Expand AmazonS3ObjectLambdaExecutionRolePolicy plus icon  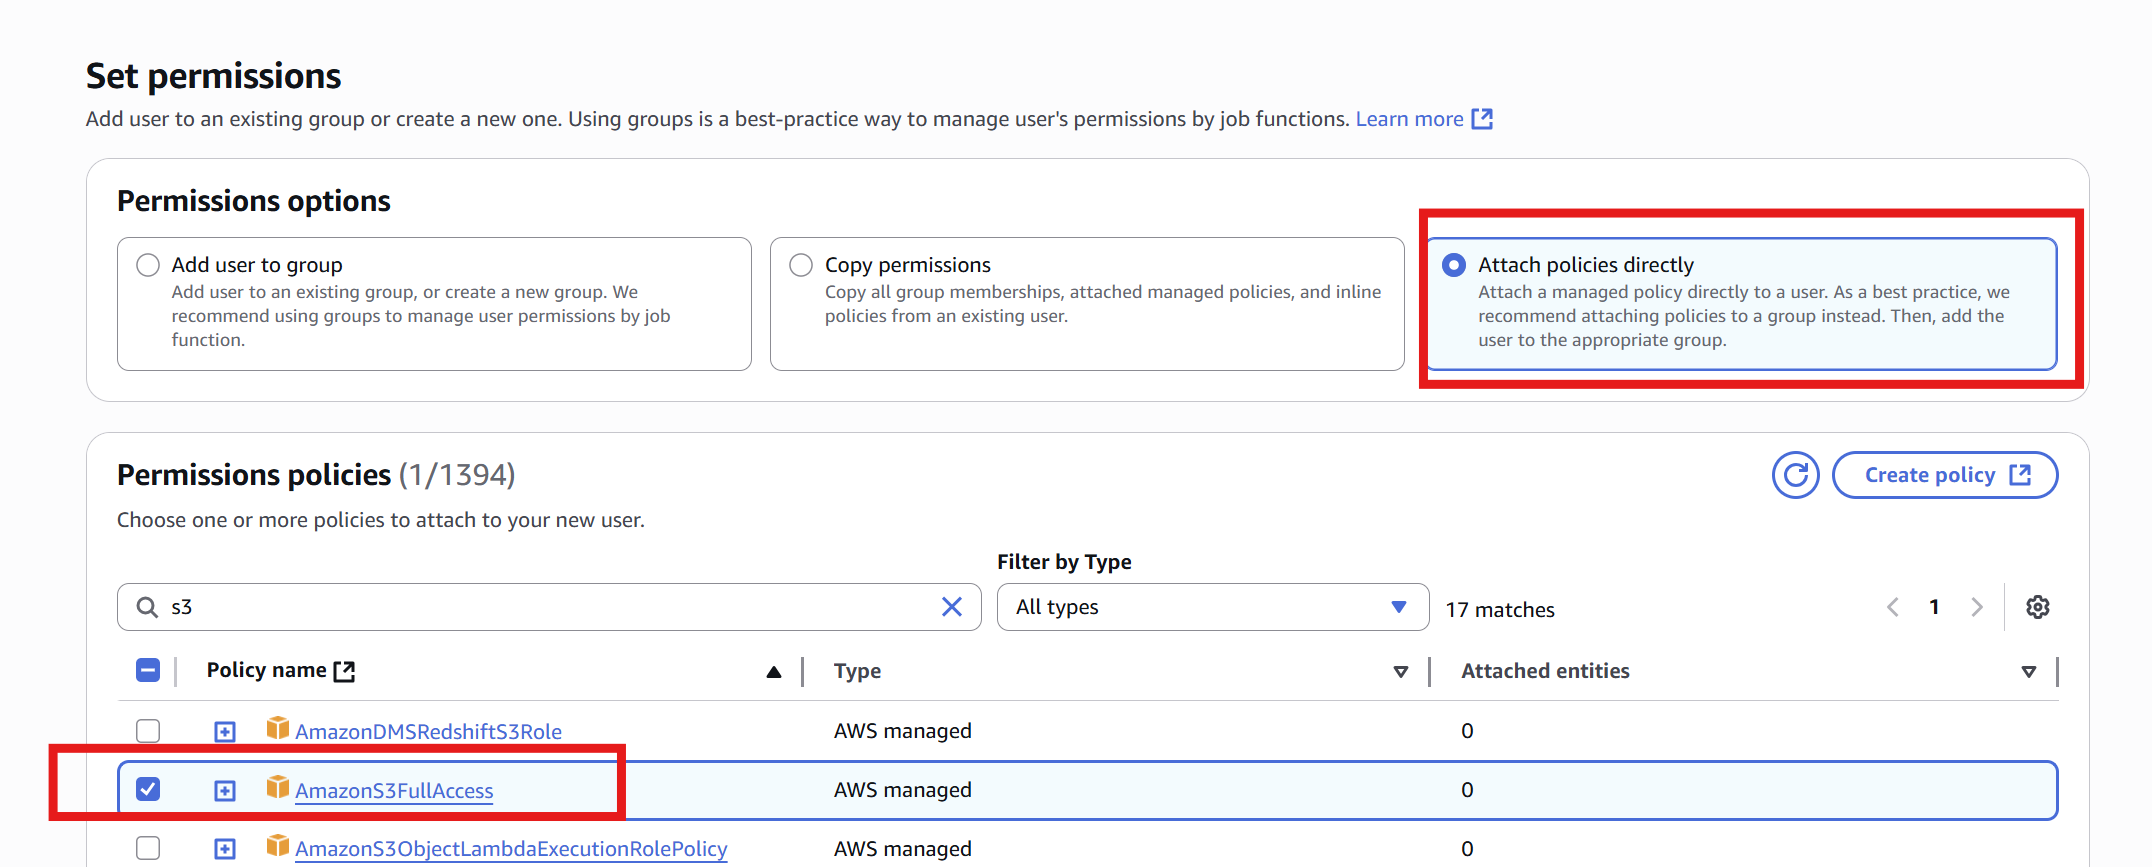pyautogui.click(x=225, y=849)
